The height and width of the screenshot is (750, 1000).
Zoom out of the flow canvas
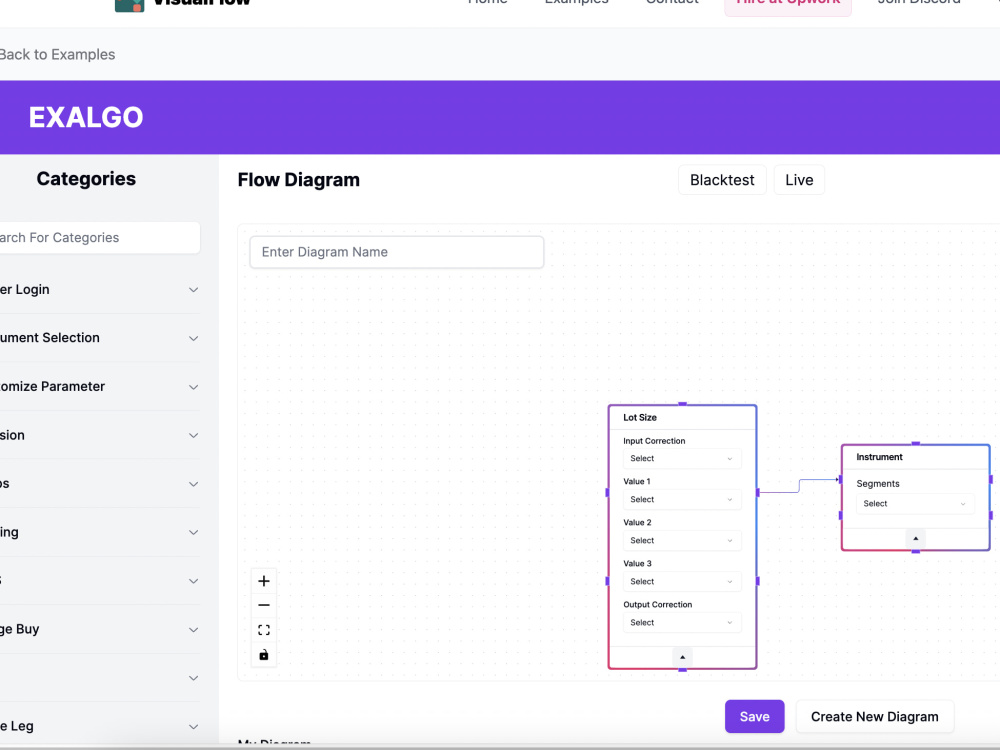263,605
